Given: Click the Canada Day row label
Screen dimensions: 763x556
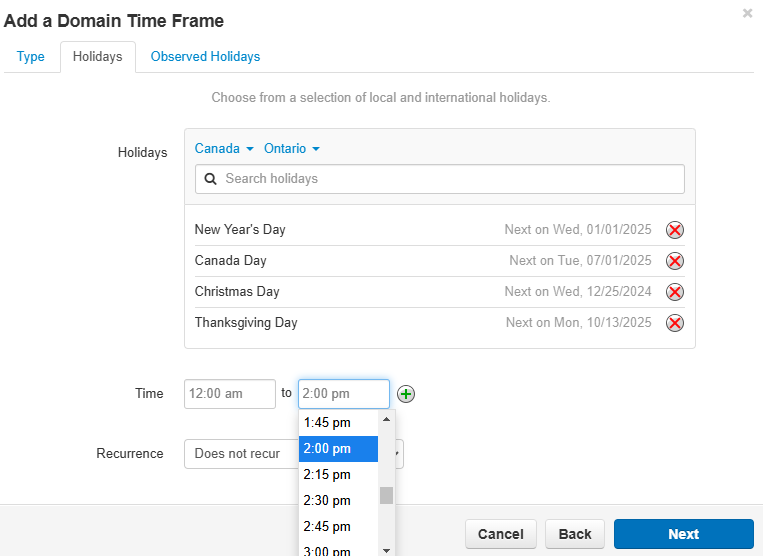Looking at the screenshot, I should (231, 261).
